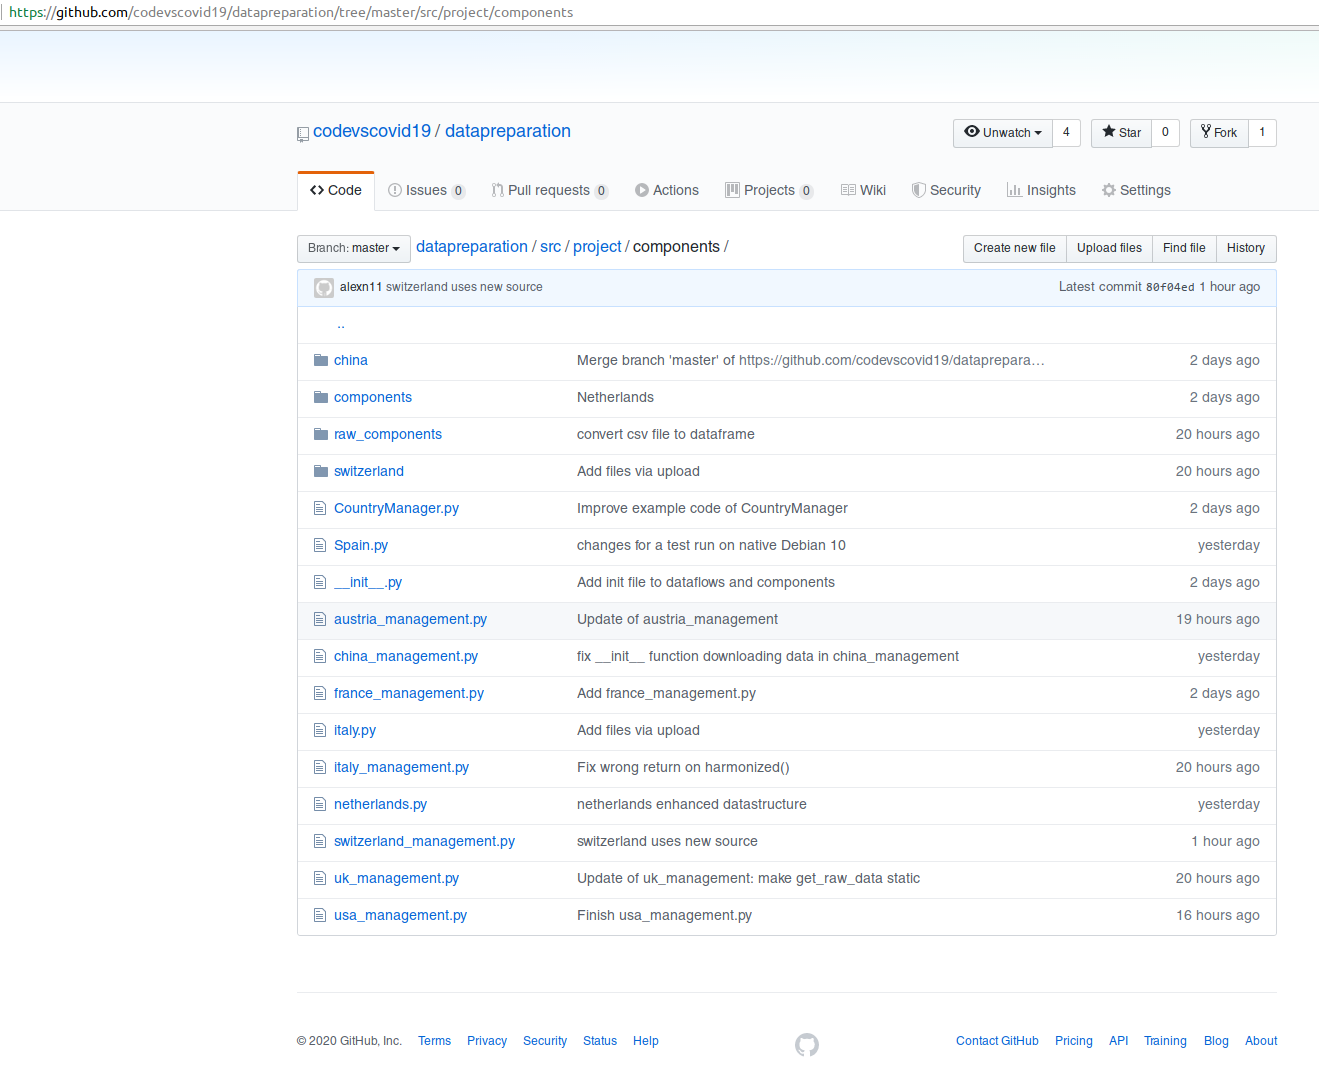Open the fork count 1
Image resolution: width=1319 pixels, height=1083 pixels.
(x=1262, y=133)
